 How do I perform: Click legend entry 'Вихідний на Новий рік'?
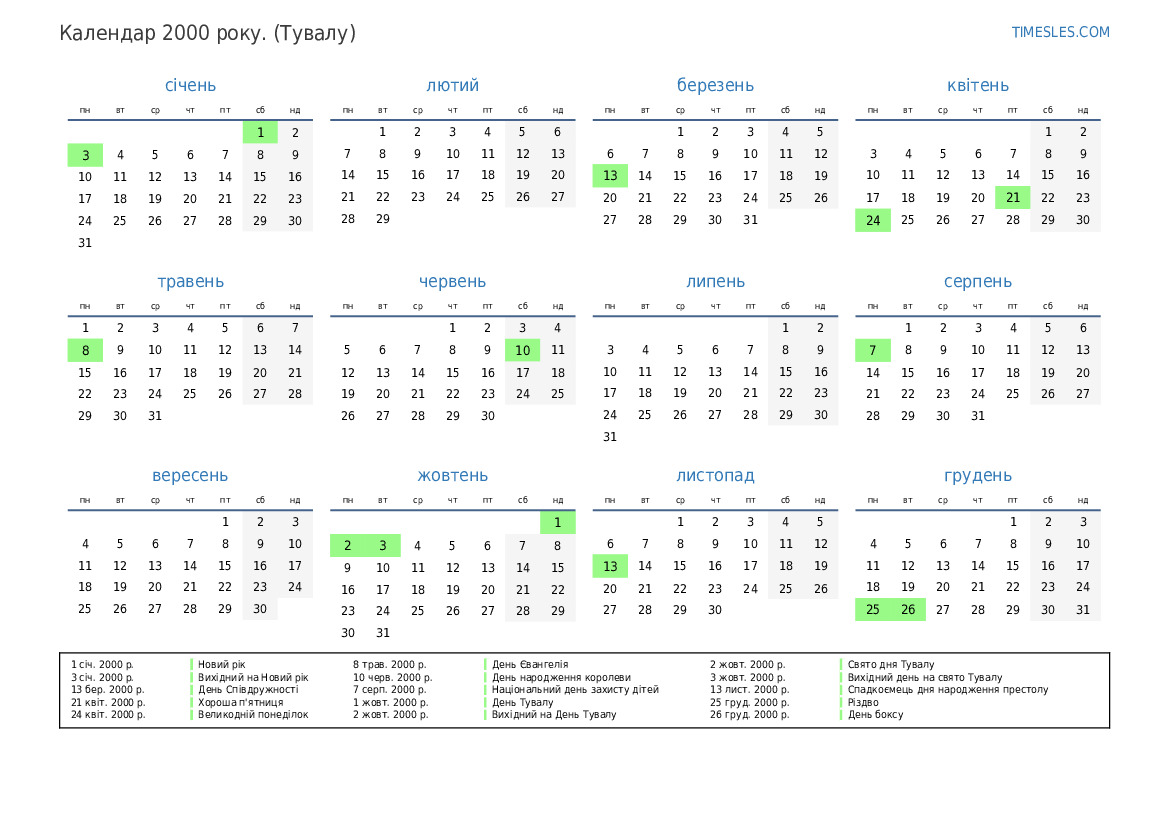253,677
